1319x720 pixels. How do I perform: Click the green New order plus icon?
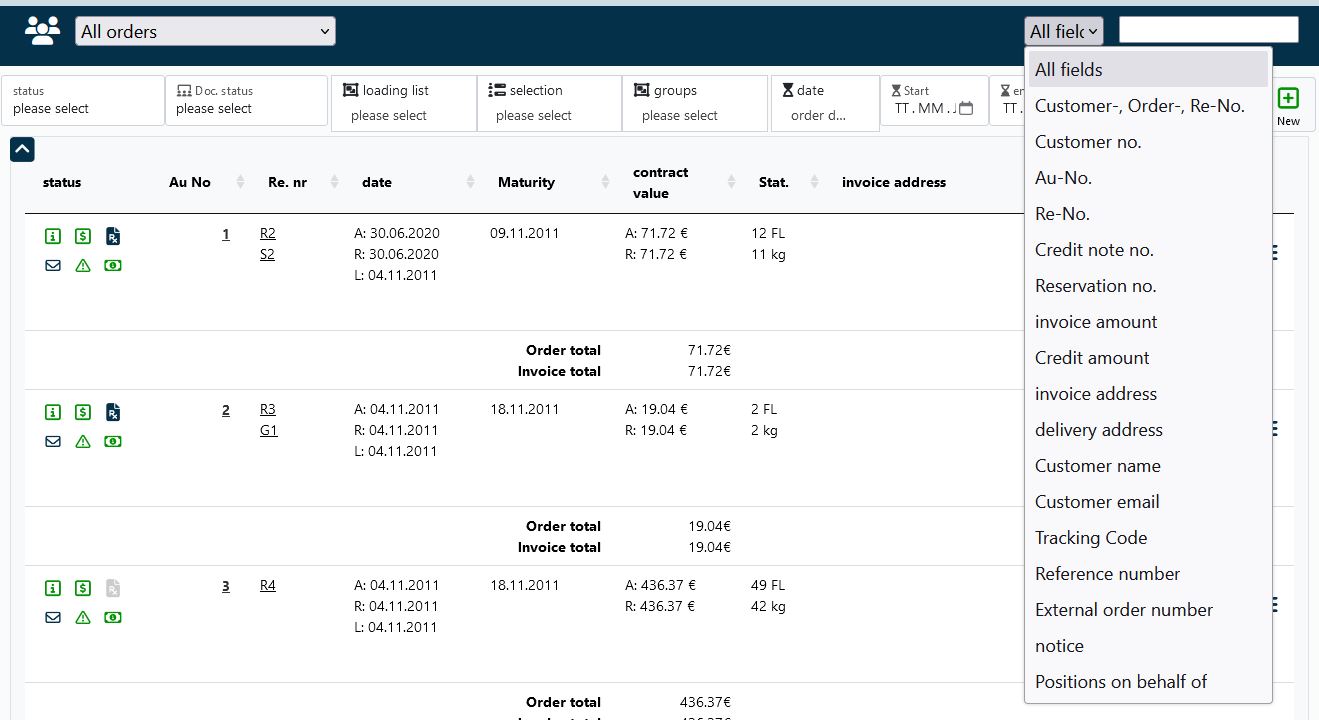click(x=1288, y=99)
